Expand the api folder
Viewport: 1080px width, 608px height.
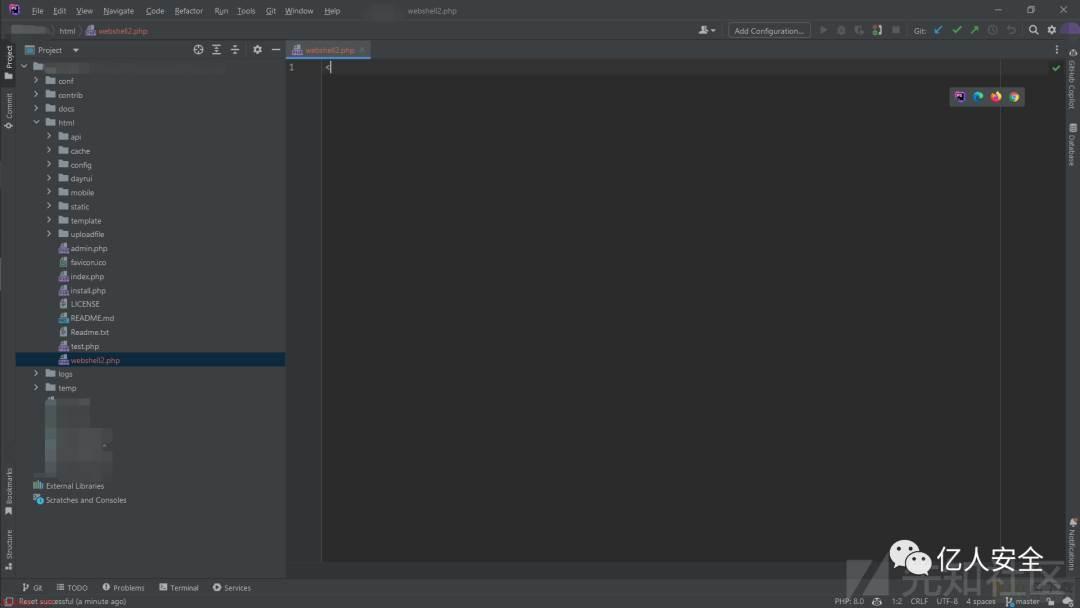tap(49, 136)
